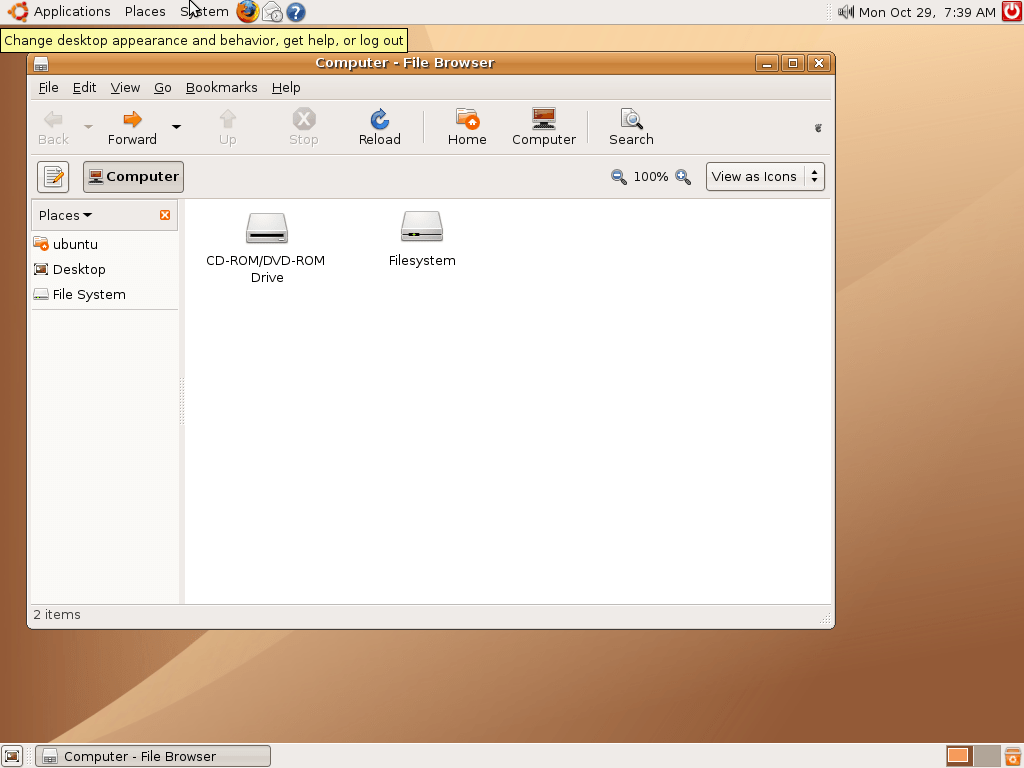Close the Places side pane
Image resolution: width=1024 pixels, height=768 pixels.
165,215
